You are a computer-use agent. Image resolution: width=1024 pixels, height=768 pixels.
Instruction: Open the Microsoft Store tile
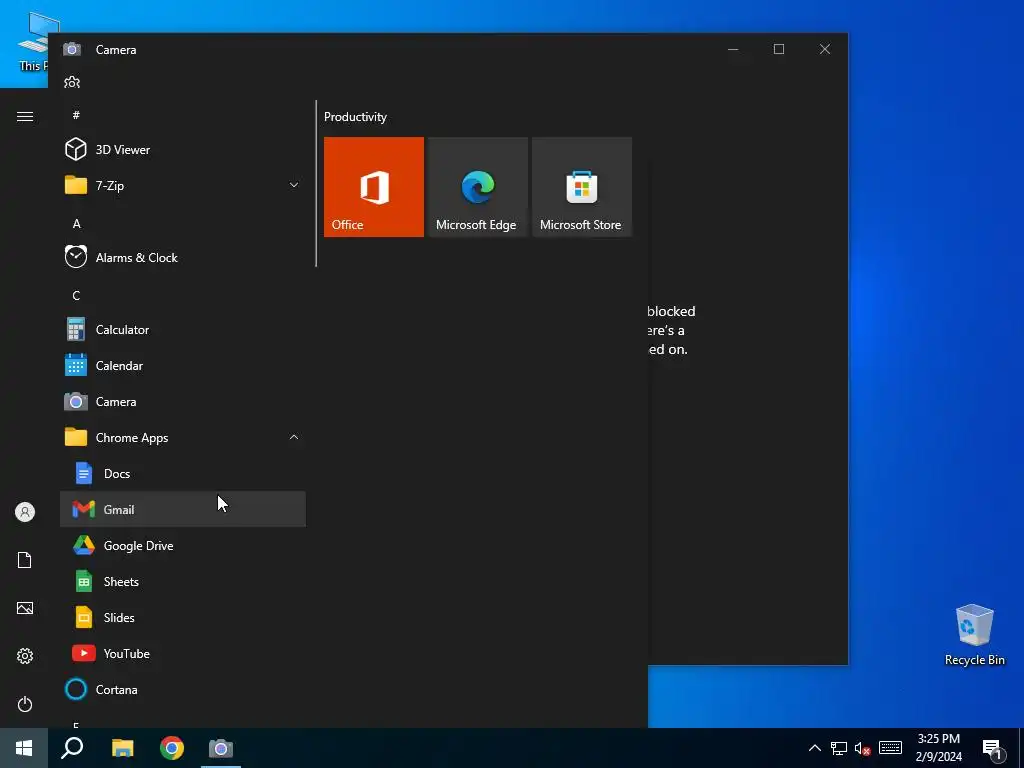(582, 187)
